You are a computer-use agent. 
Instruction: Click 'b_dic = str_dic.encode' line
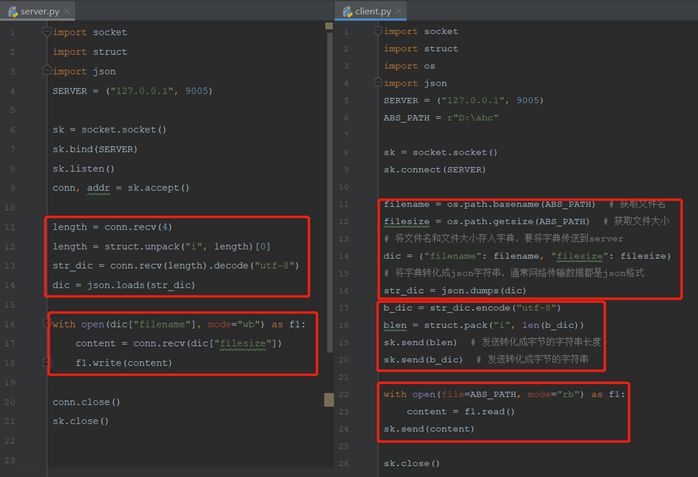pos(472,308)
